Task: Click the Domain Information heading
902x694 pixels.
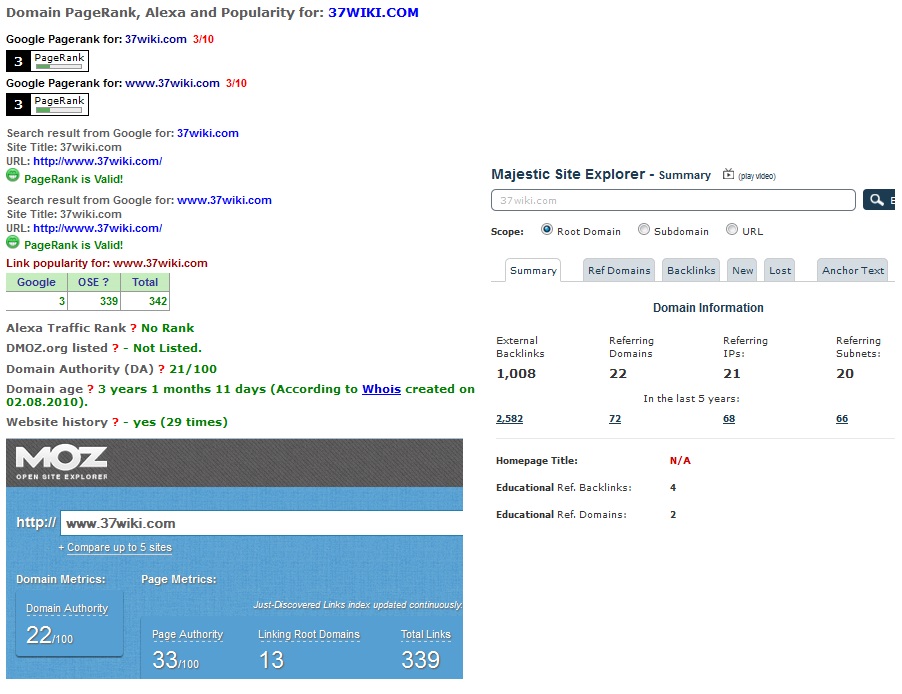Action: [708, 308]
